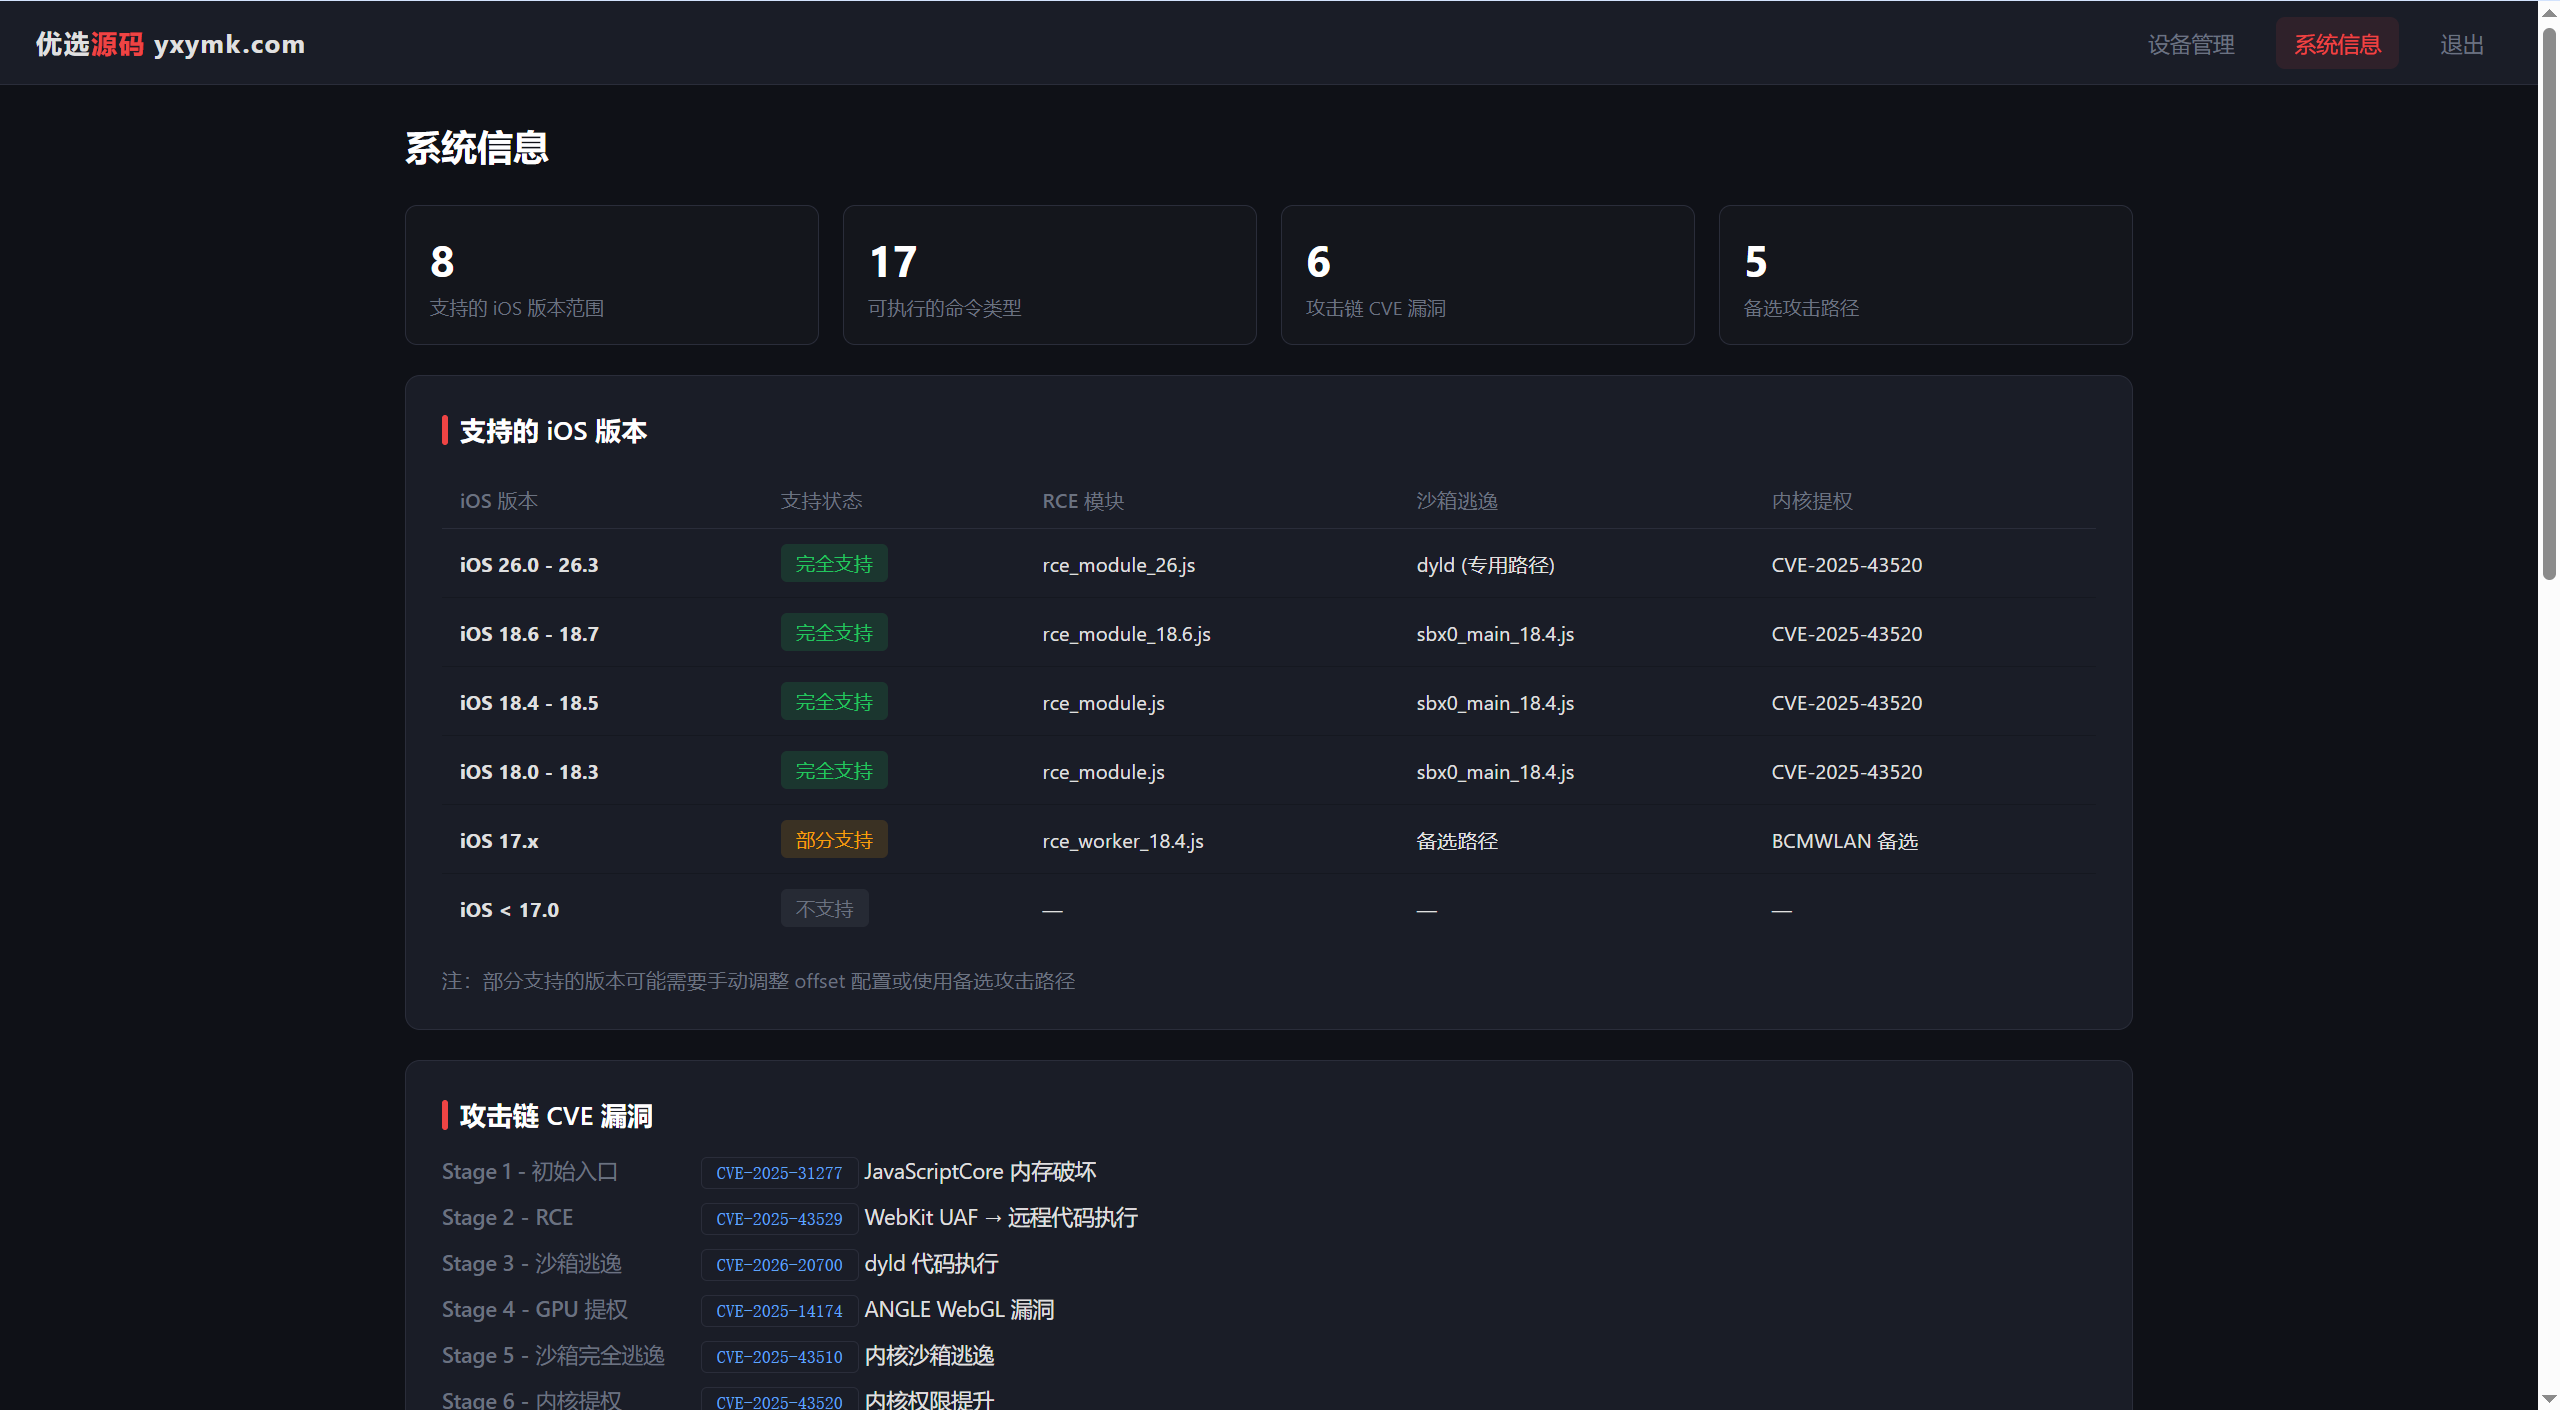Screen dimensions: 2560x1410
Task: Click the RCE 模块 column header
Action: [1083, 501]
